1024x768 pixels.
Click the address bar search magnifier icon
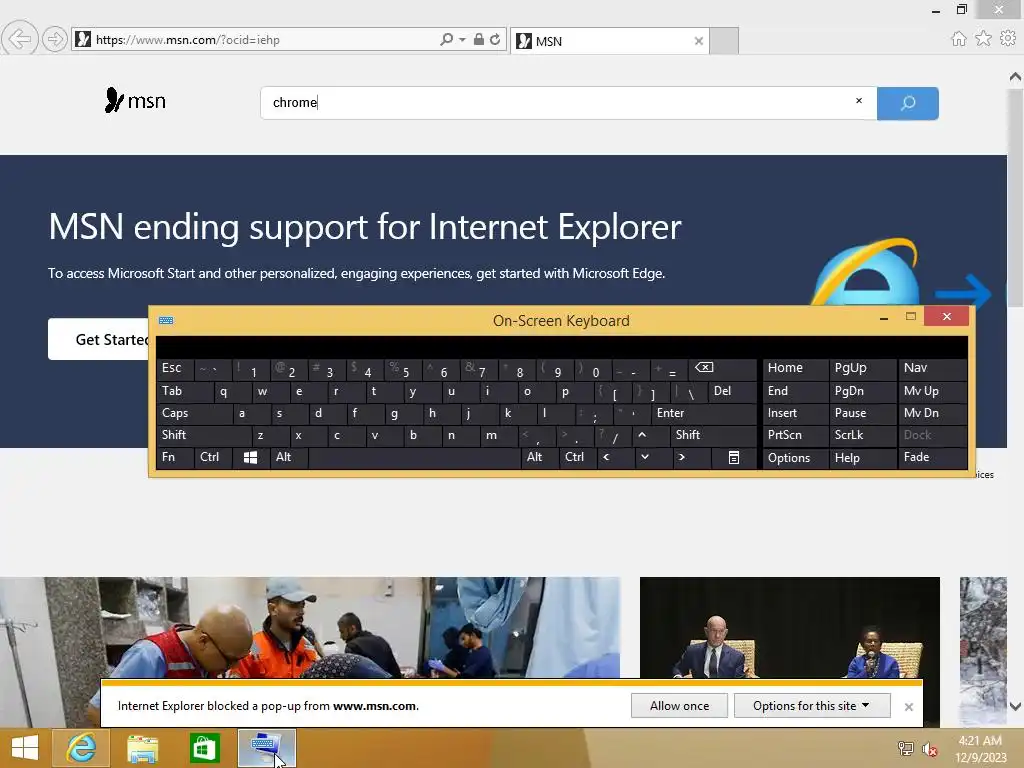(447, 39)
